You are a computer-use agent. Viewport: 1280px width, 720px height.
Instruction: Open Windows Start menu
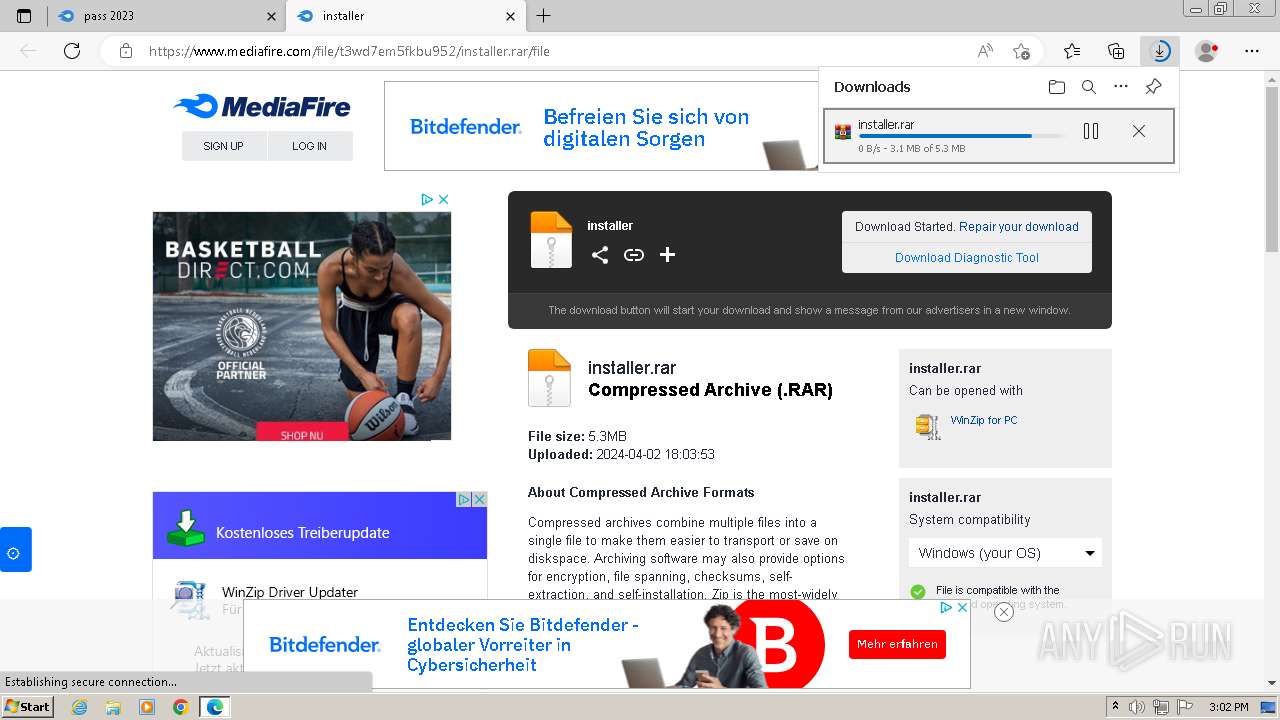pos(28,707)
